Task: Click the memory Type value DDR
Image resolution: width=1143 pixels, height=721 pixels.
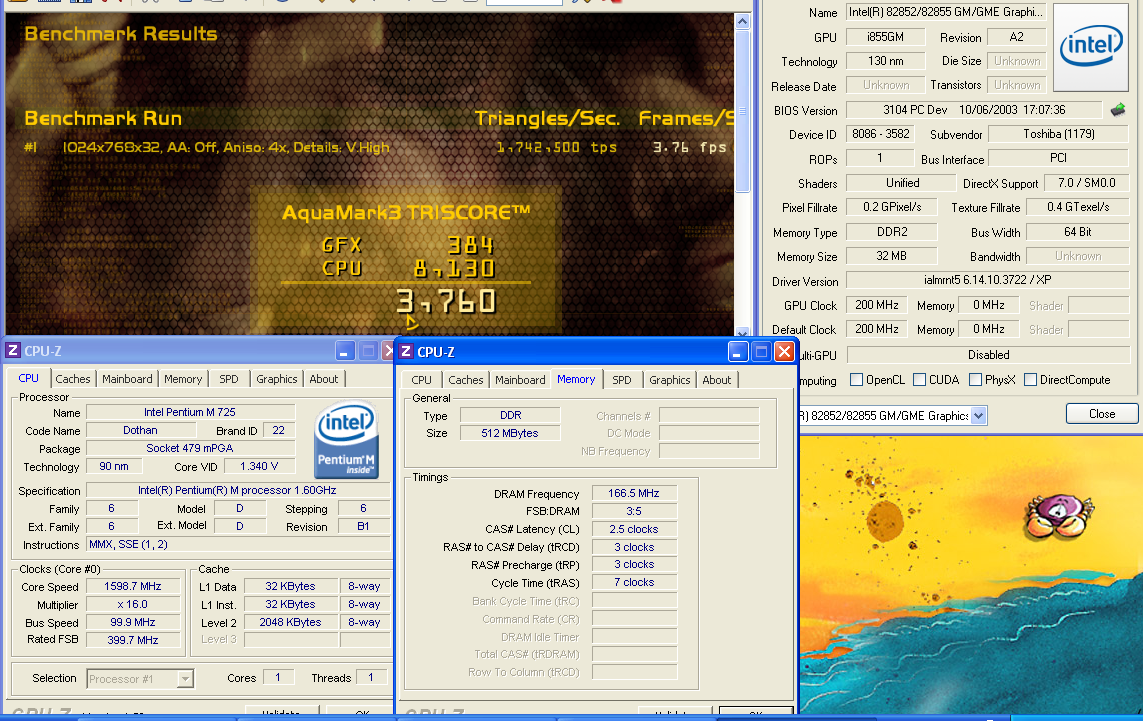Action: pos(510,416)
